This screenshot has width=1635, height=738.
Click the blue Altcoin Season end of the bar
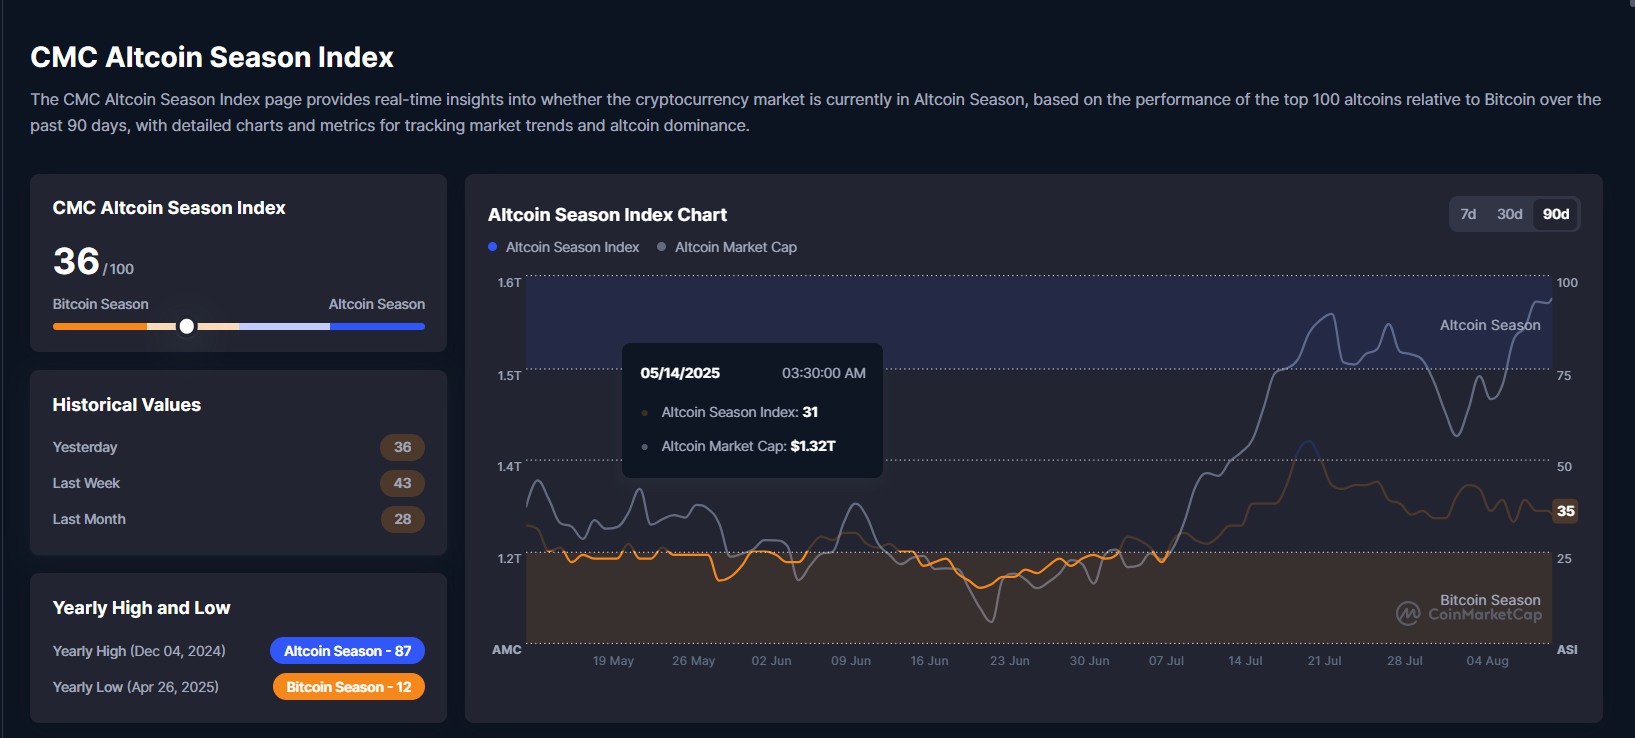400,326
